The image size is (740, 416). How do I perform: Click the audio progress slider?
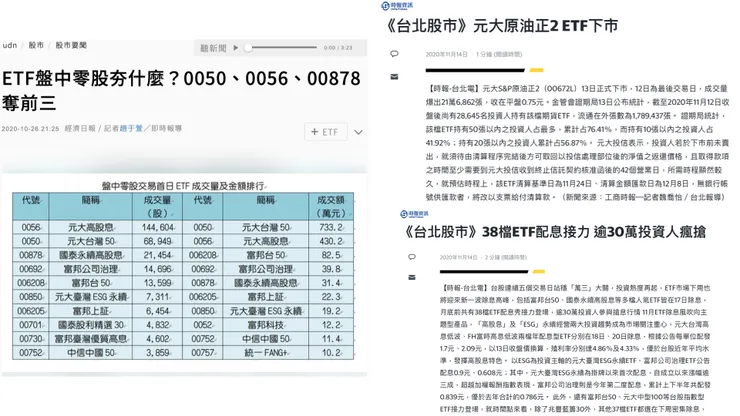pos(281,48)
